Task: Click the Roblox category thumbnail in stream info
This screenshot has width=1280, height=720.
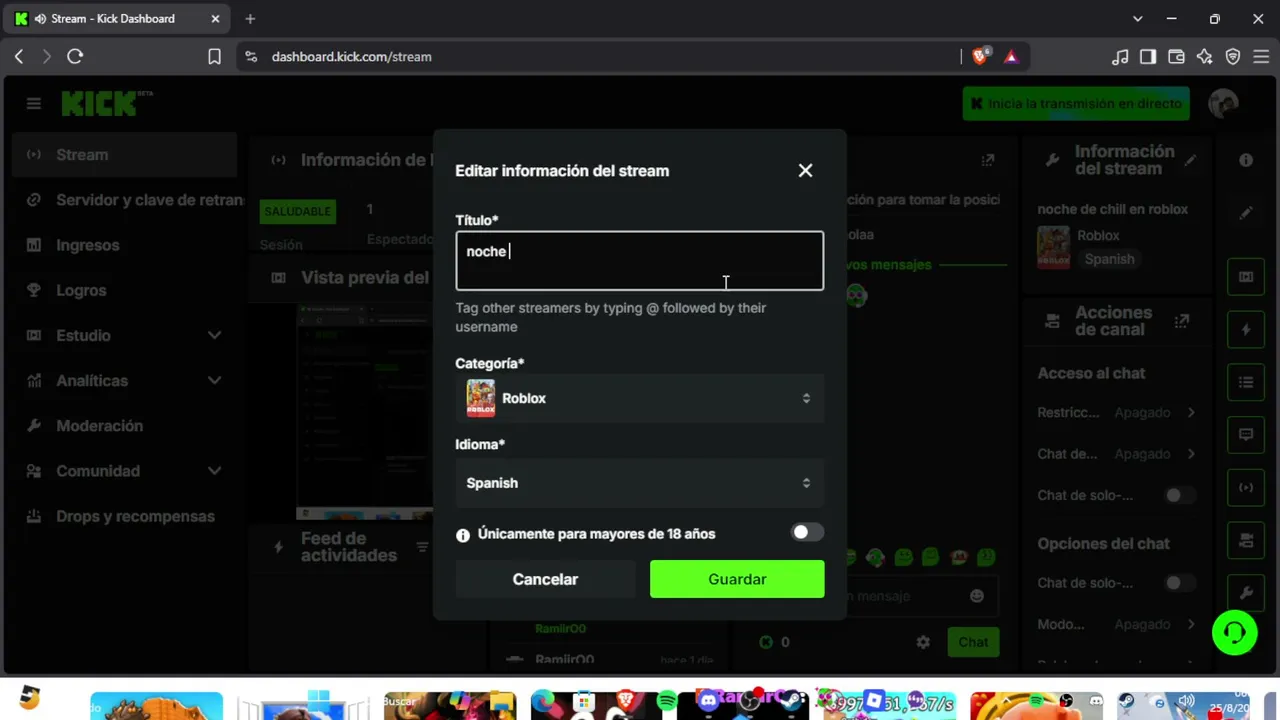Action: point(1053,248)
